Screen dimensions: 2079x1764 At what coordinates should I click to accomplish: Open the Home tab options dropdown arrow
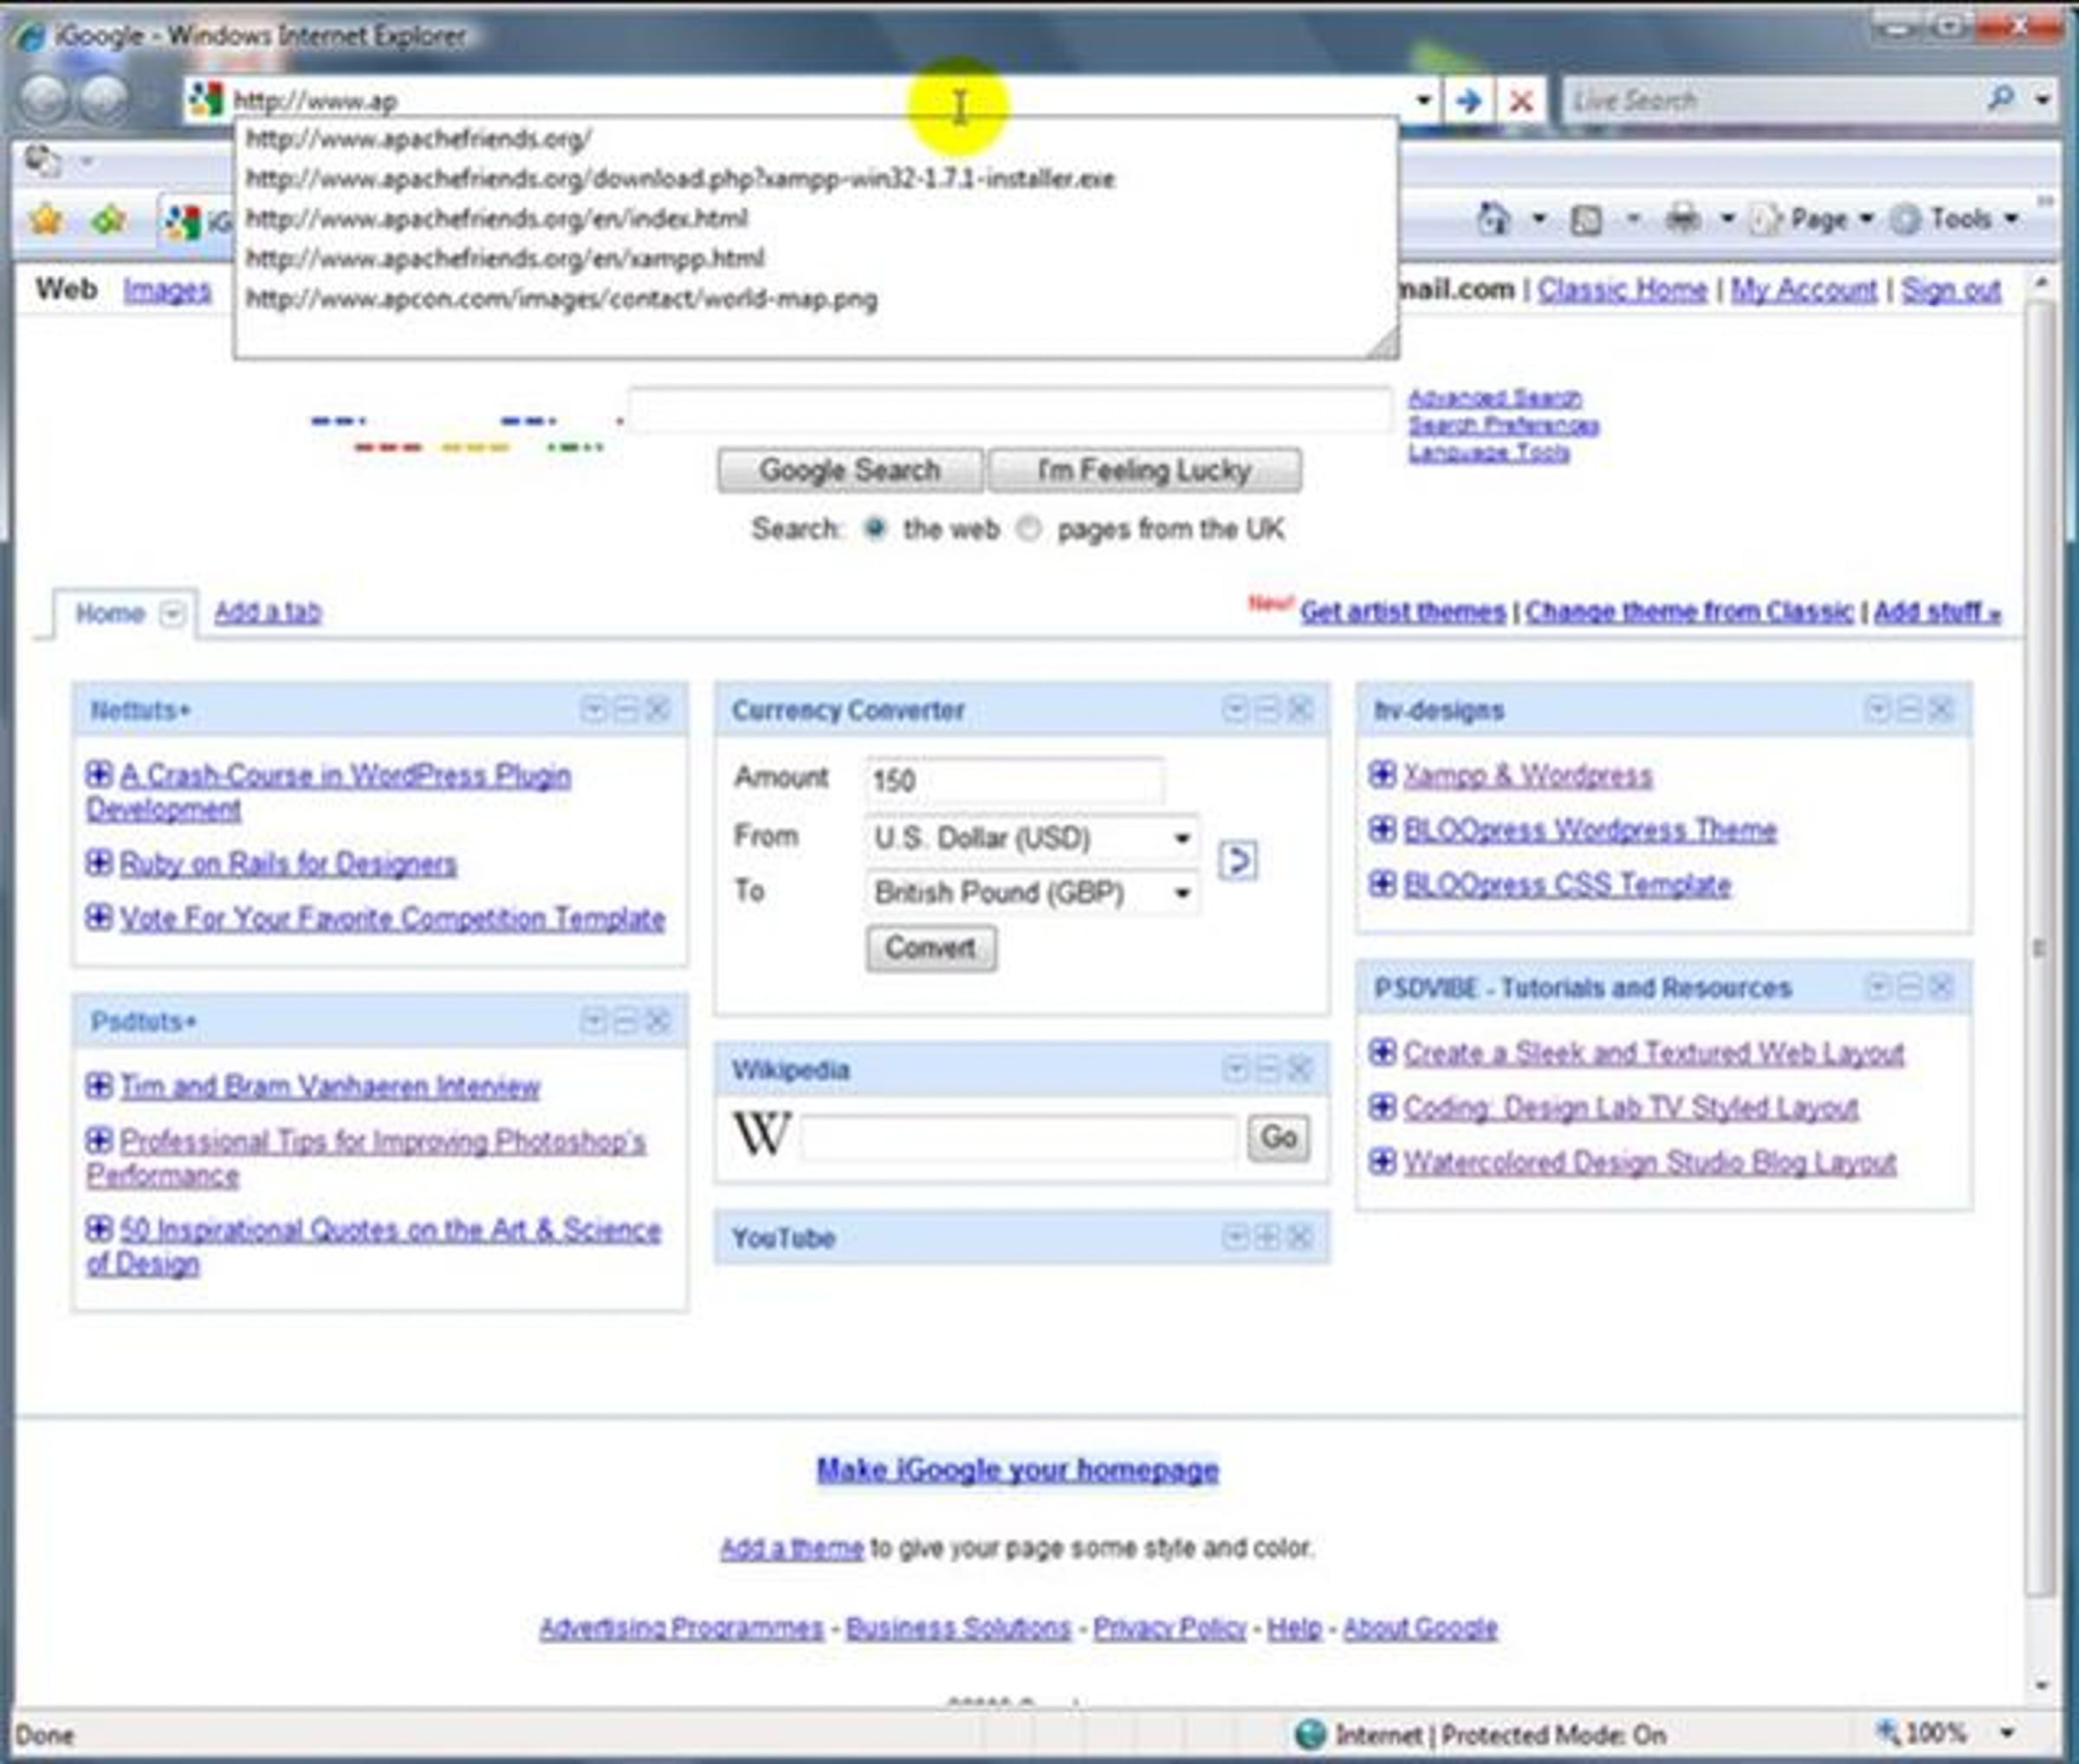pos(172,613)
